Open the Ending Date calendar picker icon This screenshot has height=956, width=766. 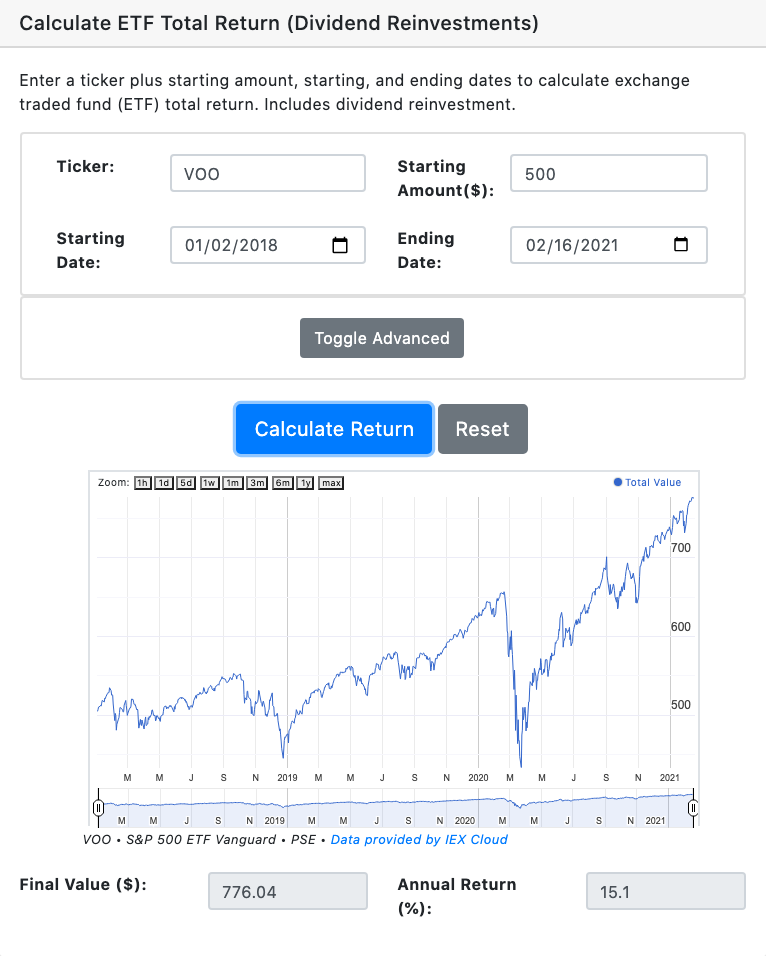(x=681, y=244)
